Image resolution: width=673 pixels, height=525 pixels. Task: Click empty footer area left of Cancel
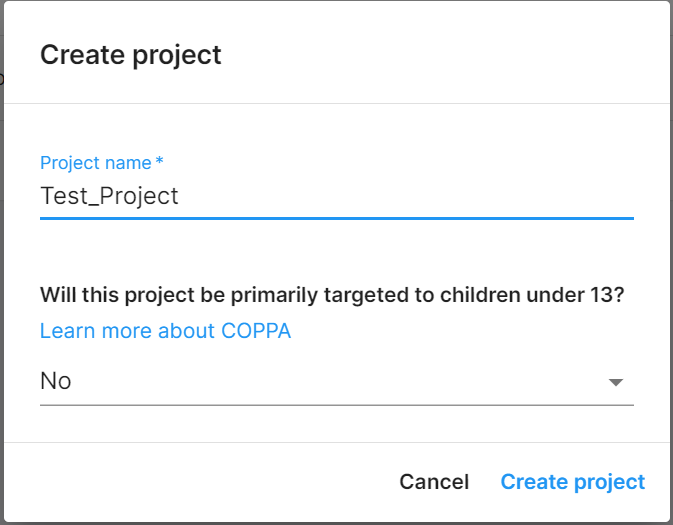pos(200,482)
